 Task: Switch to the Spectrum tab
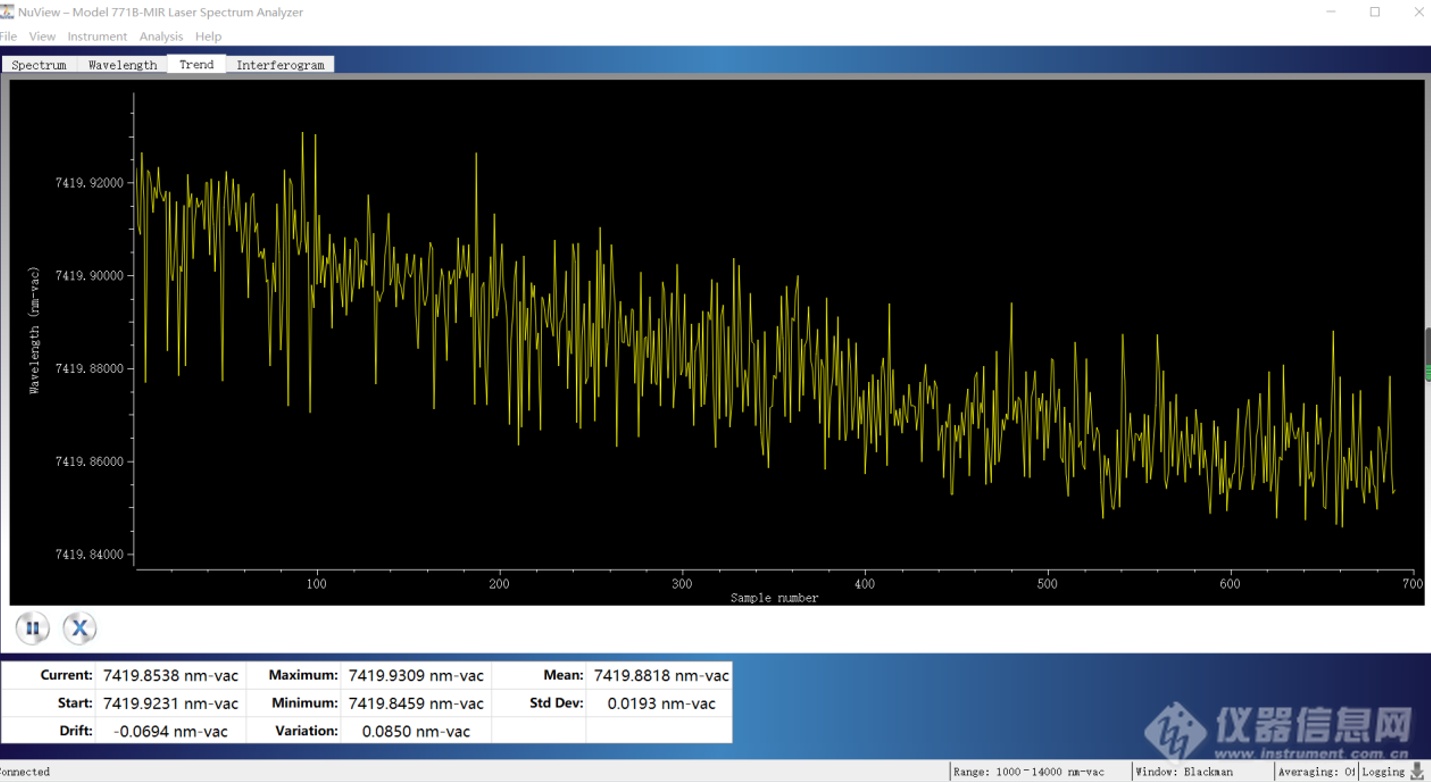(x=39, y=65)
